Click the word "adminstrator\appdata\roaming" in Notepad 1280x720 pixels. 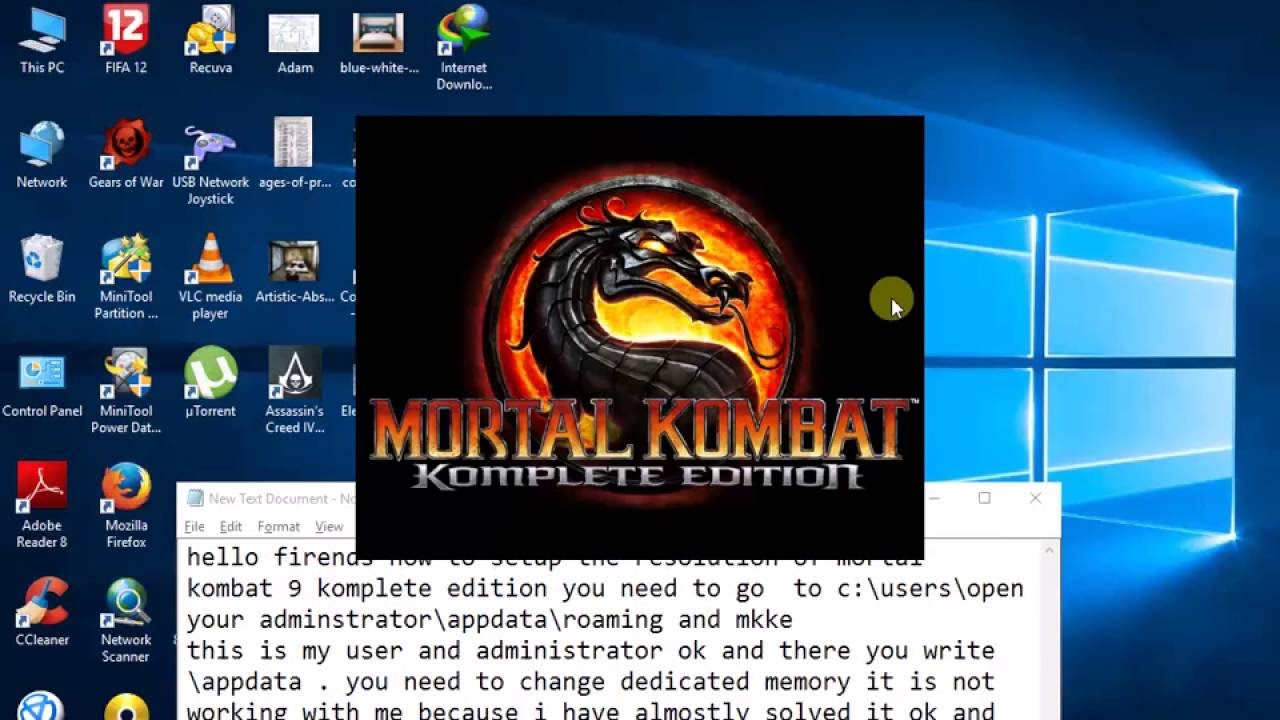point(461,620)
